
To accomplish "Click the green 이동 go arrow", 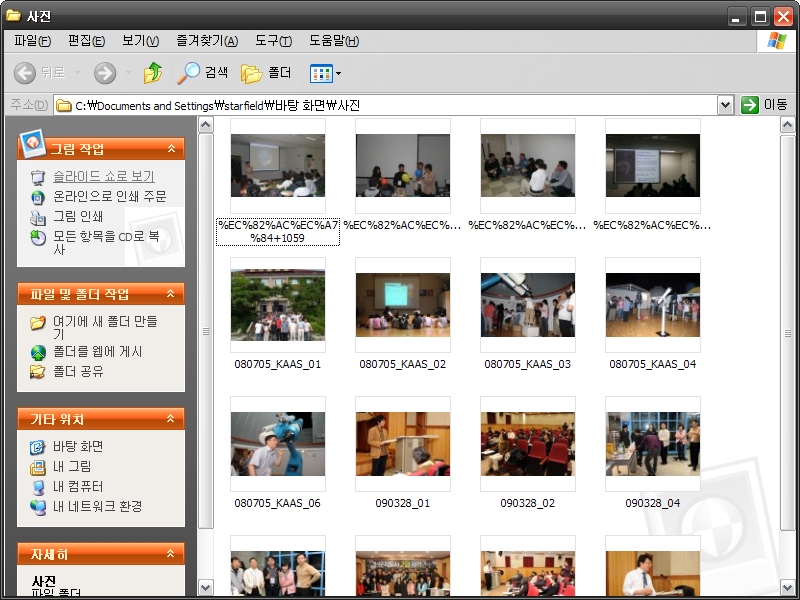I will 749,105.
